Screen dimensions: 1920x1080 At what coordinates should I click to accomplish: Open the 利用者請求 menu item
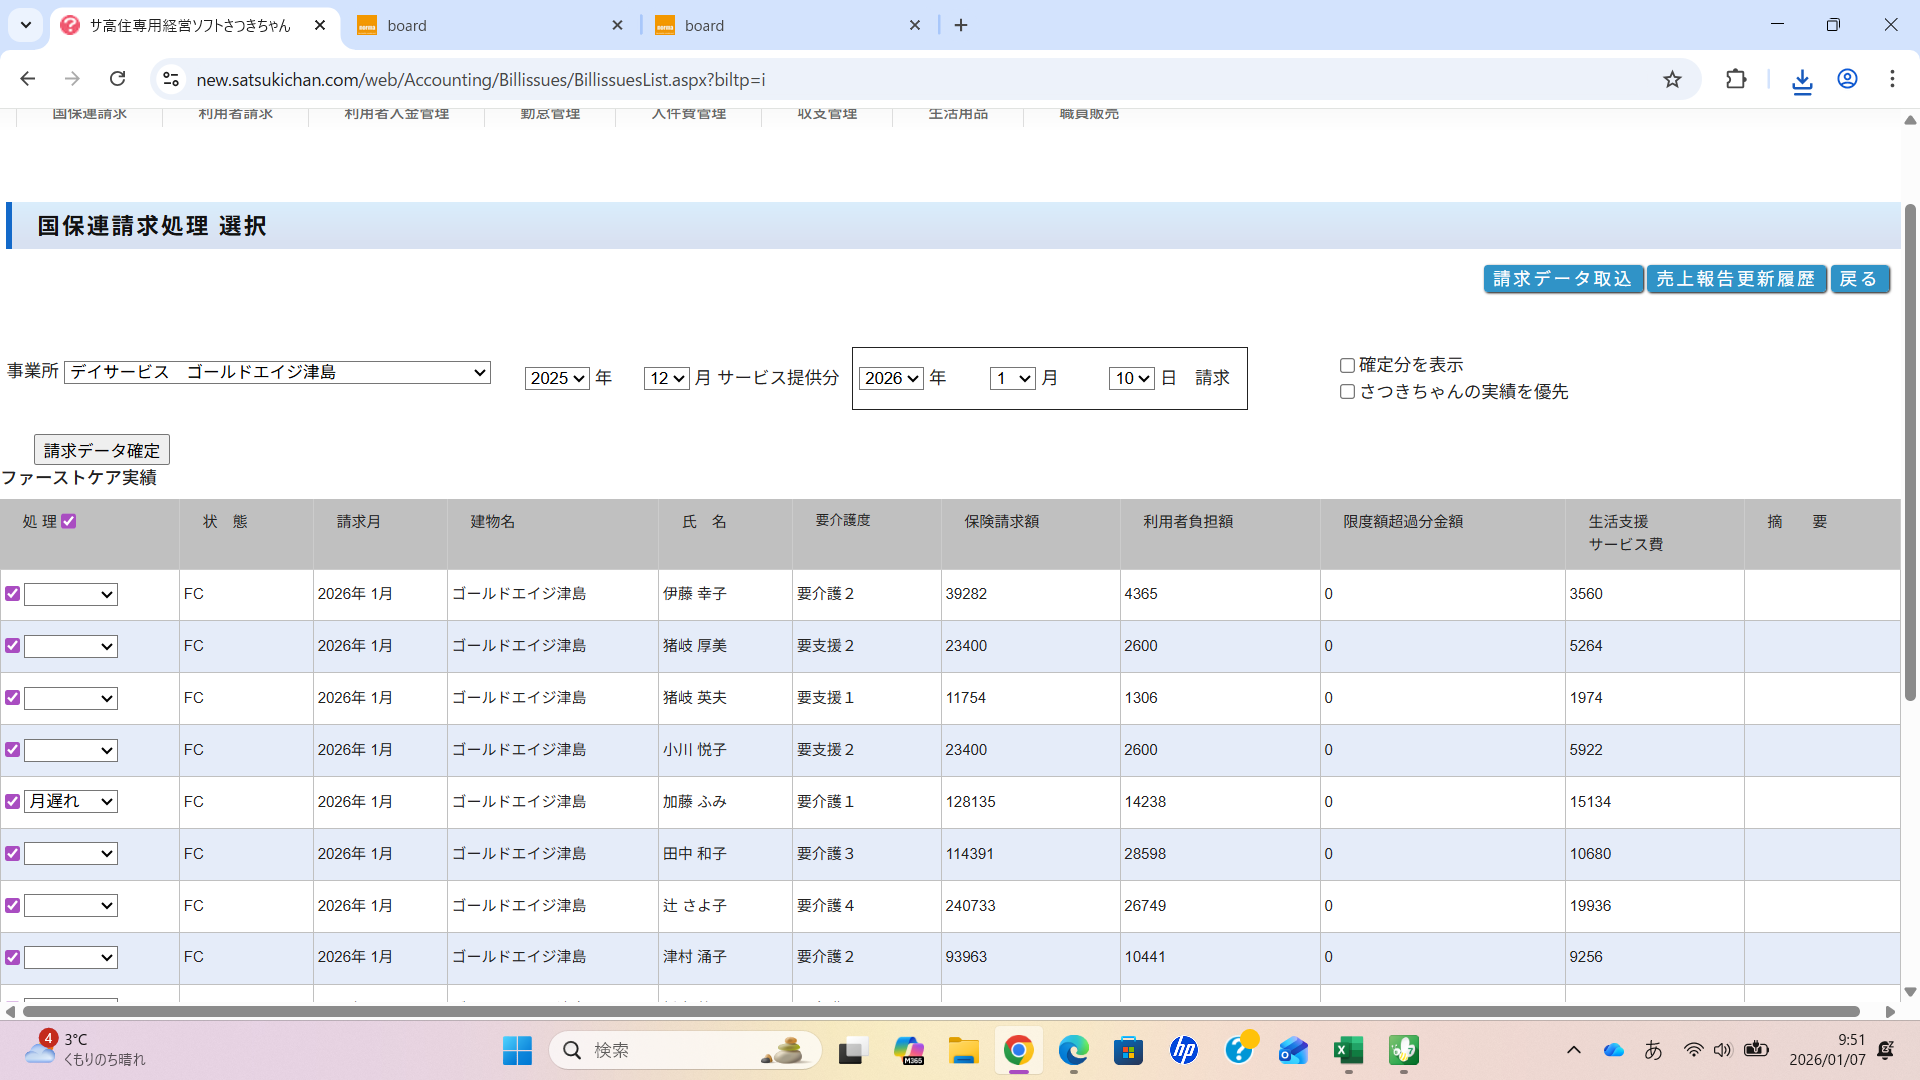click(x=235, y=114)
